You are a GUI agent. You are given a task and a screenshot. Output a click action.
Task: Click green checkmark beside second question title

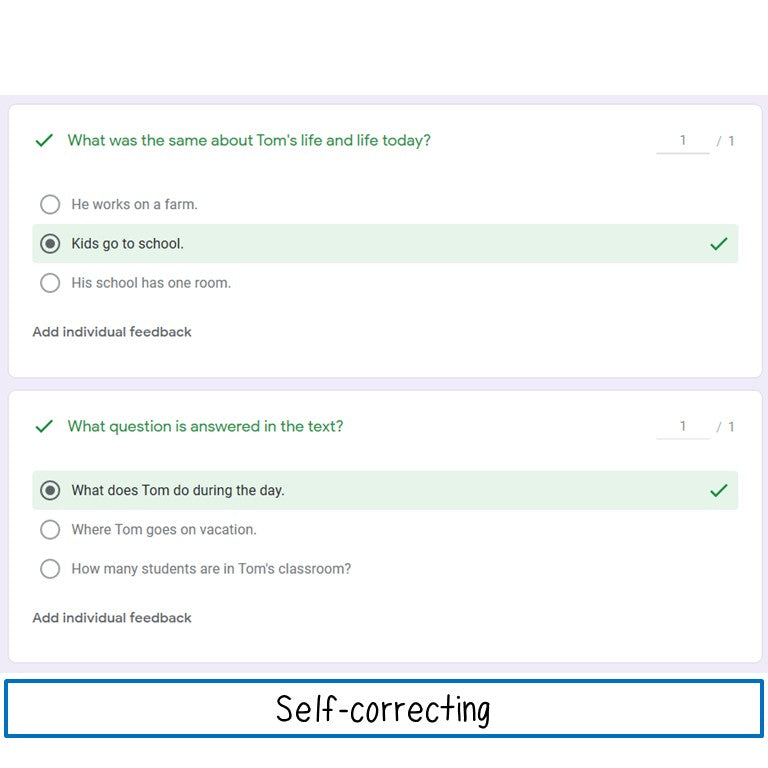point(43,427)
